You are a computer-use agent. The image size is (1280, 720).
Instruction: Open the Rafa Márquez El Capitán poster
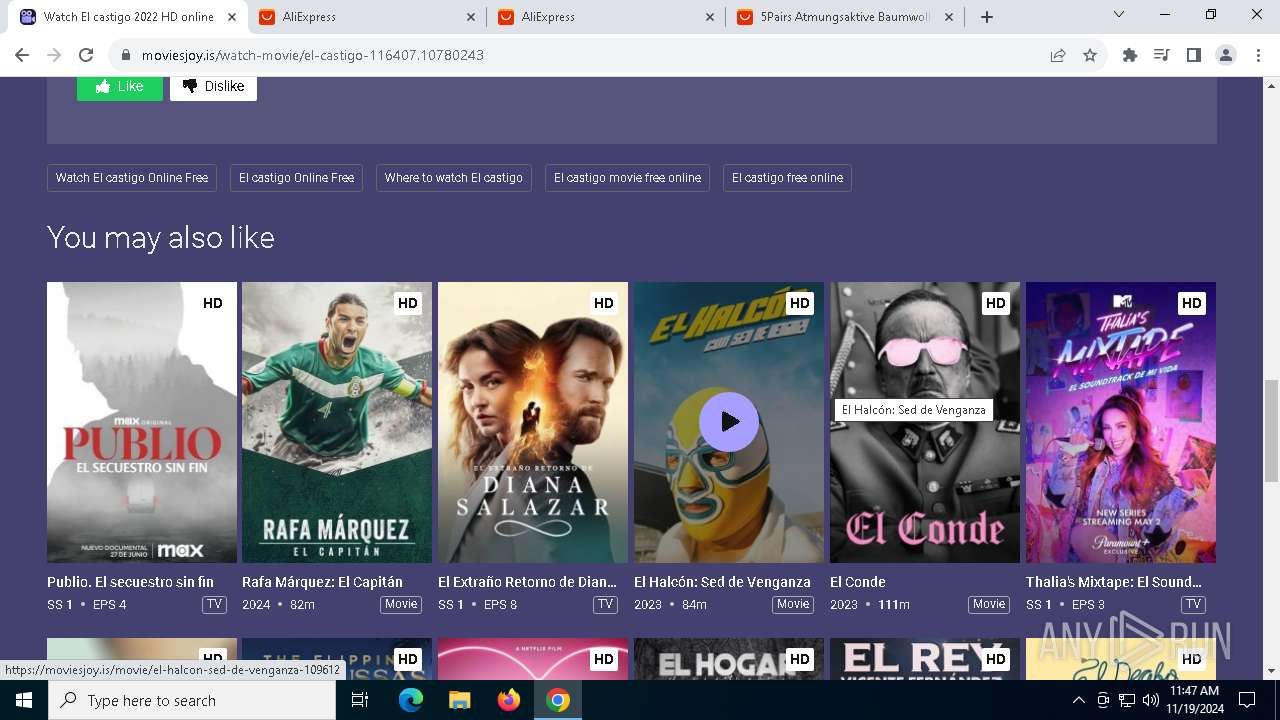337,422
